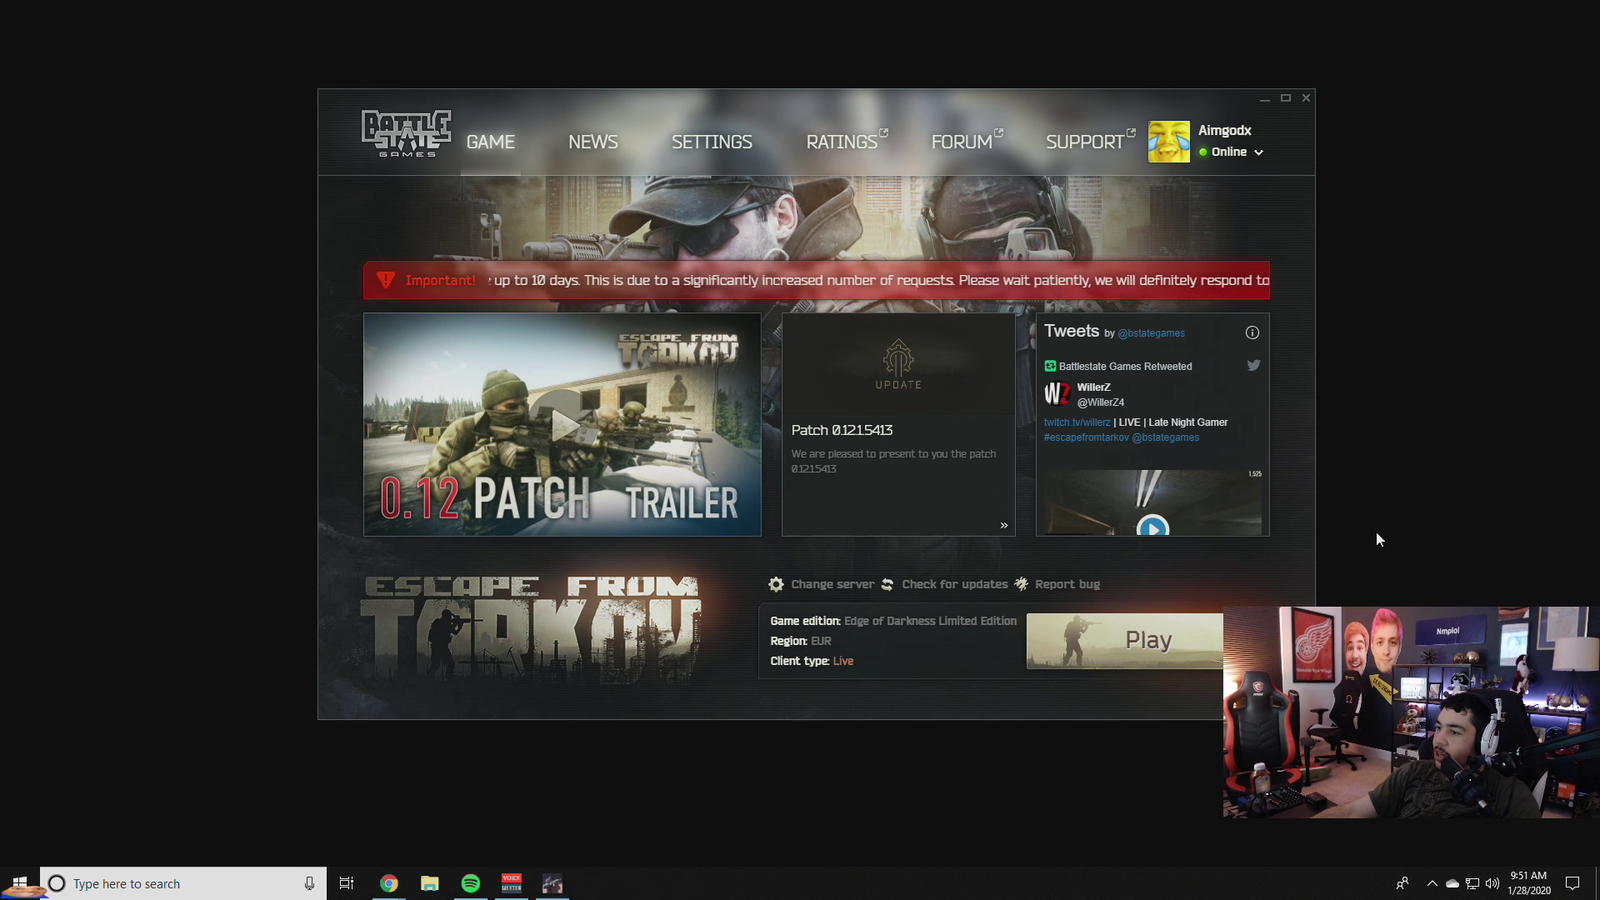Click the Aimgodx username
This screenshot has width=1600, height=900.
point(1225,130)
